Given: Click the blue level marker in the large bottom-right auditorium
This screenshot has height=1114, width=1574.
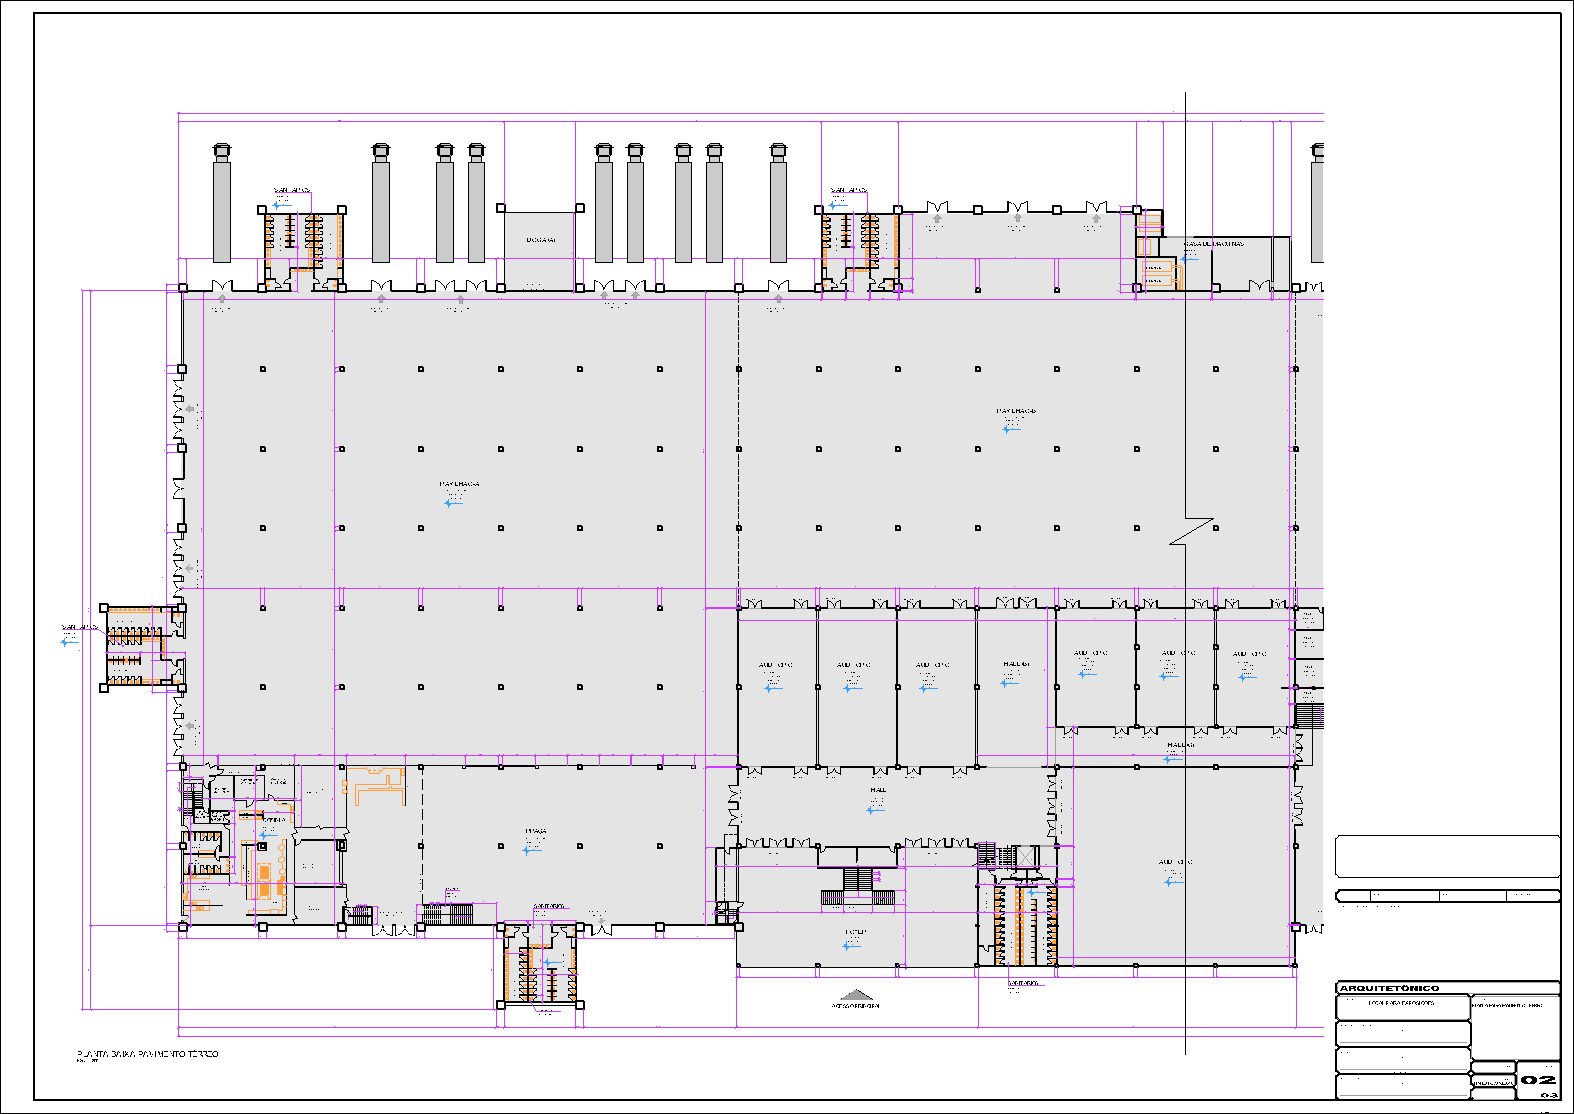Looking at the screenshot, I should (x=1172, y=881).
